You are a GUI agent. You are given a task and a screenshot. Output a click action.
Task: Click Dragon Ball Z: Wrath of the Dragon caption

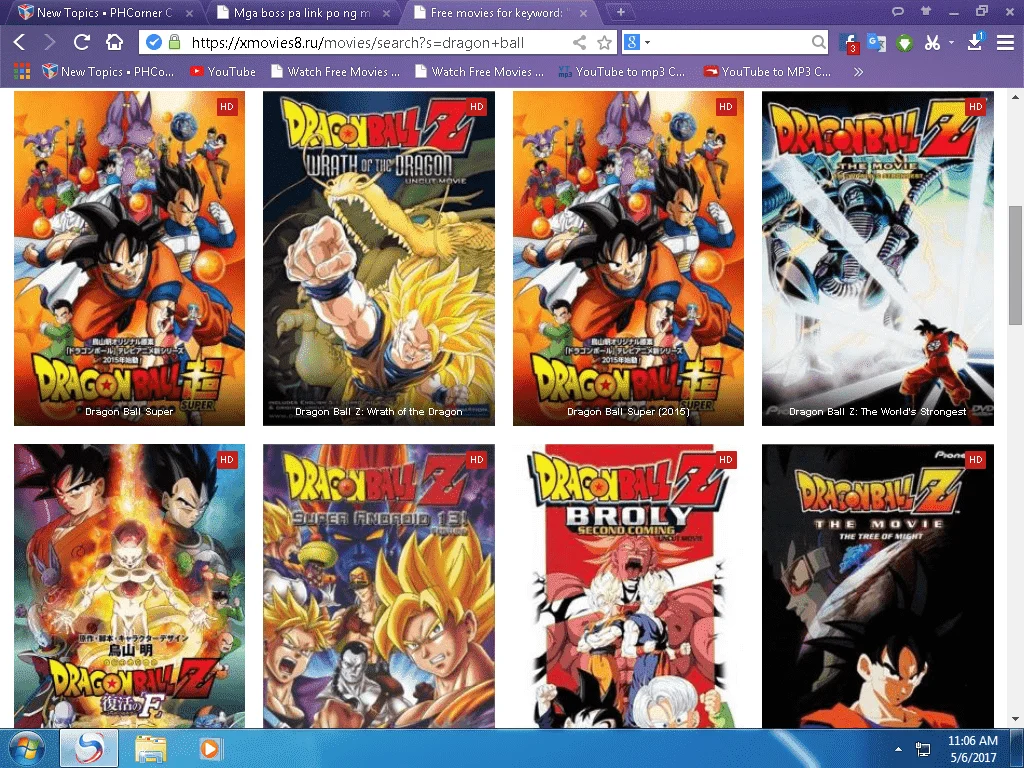379,411
